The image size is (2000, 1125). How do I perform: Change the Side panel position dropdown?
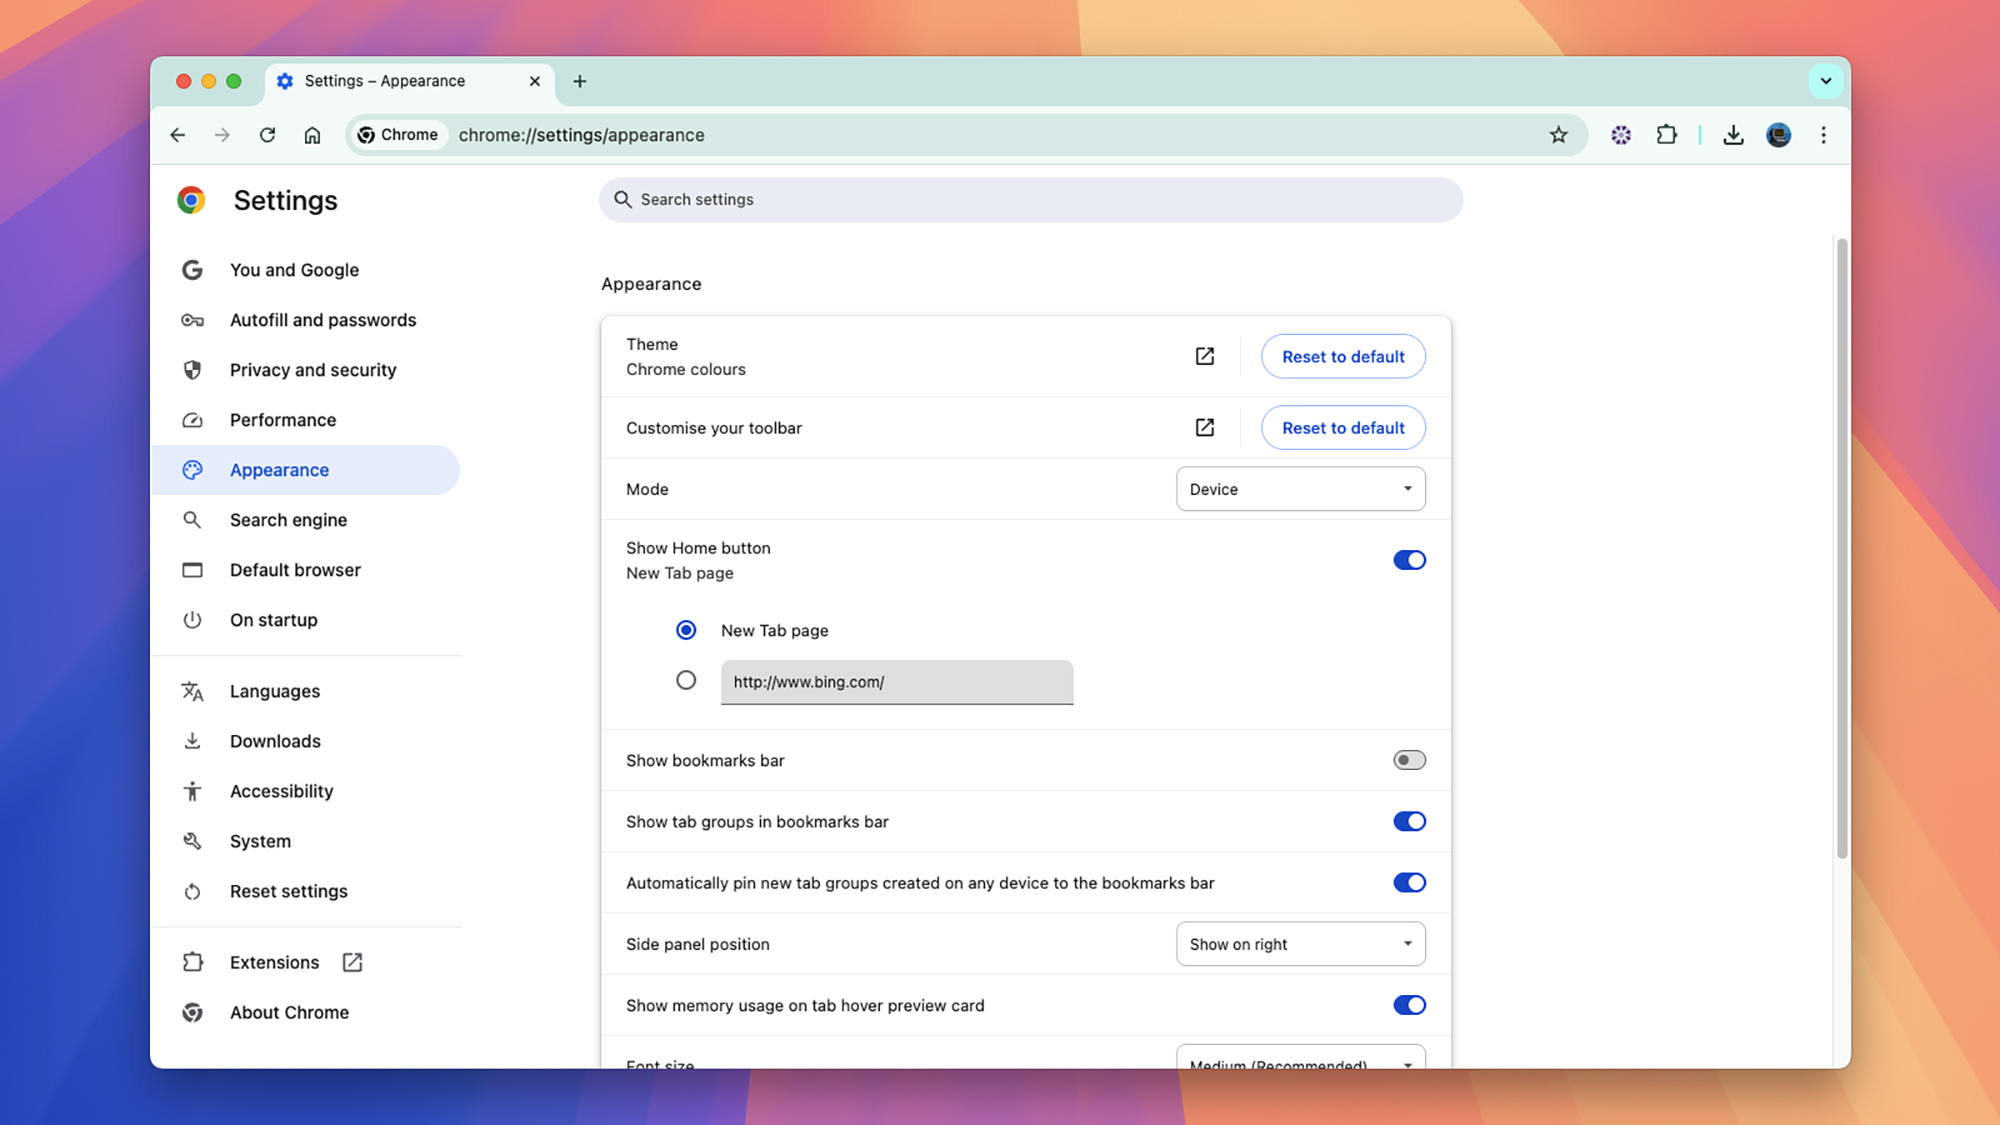click(x=1299, y=943)
